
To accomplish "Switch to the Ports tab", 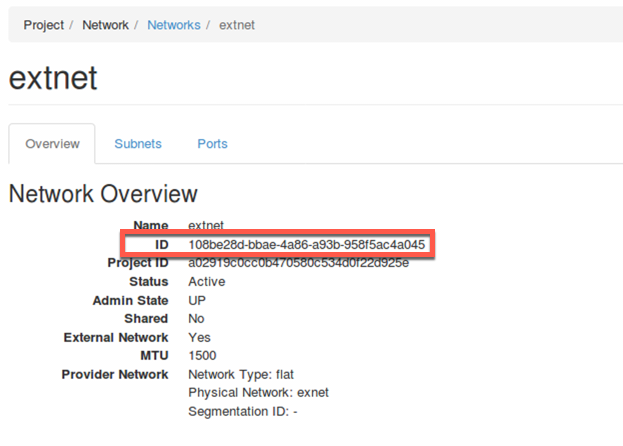I will coord(213,144).
